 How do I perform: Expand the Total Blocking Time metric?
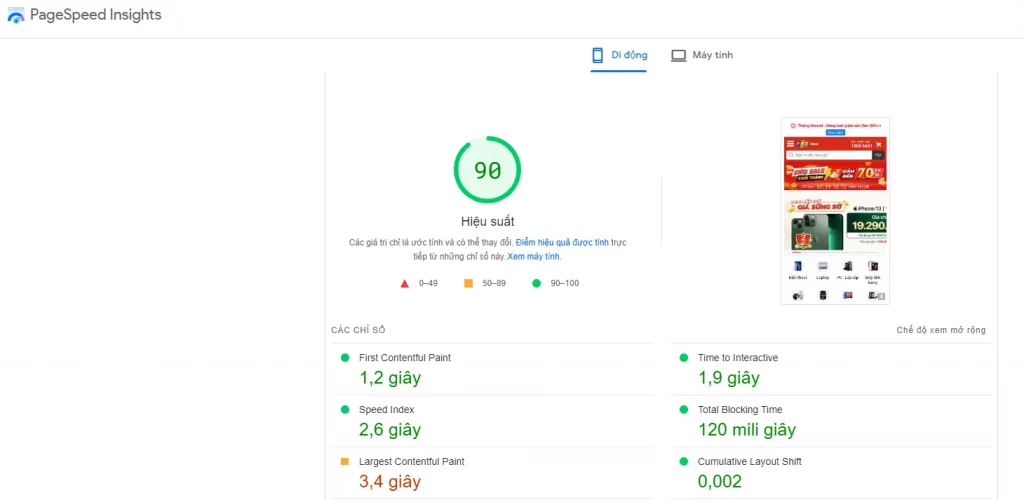coord(739,410)
